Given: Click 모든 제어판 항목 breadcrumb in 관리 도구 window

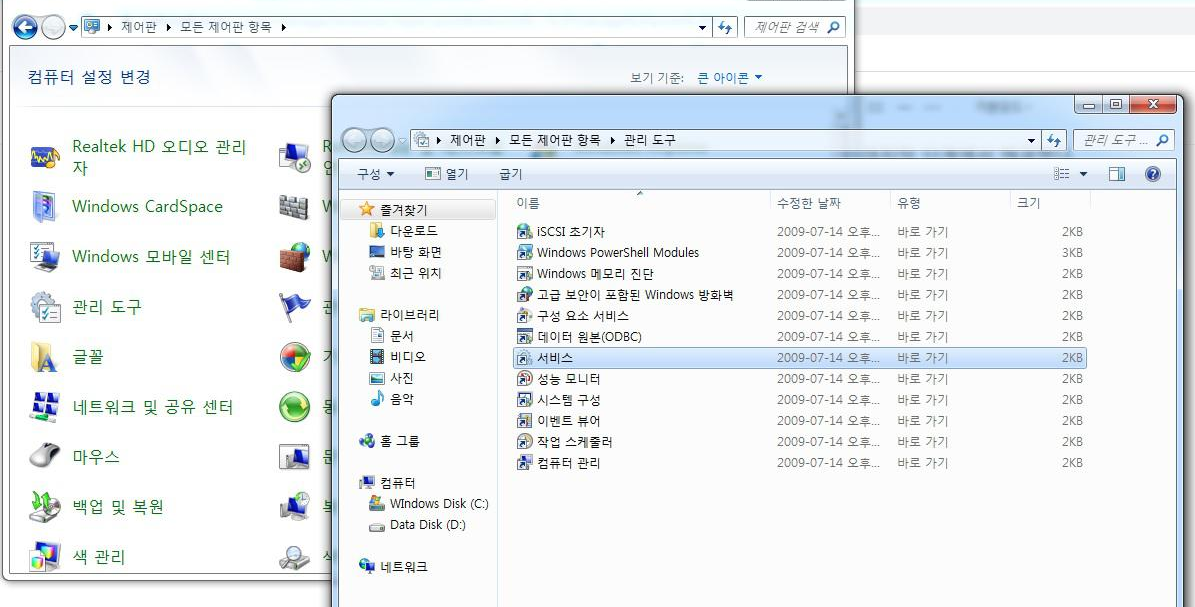Looking at the screenshot, I should (x=555, y=140).
